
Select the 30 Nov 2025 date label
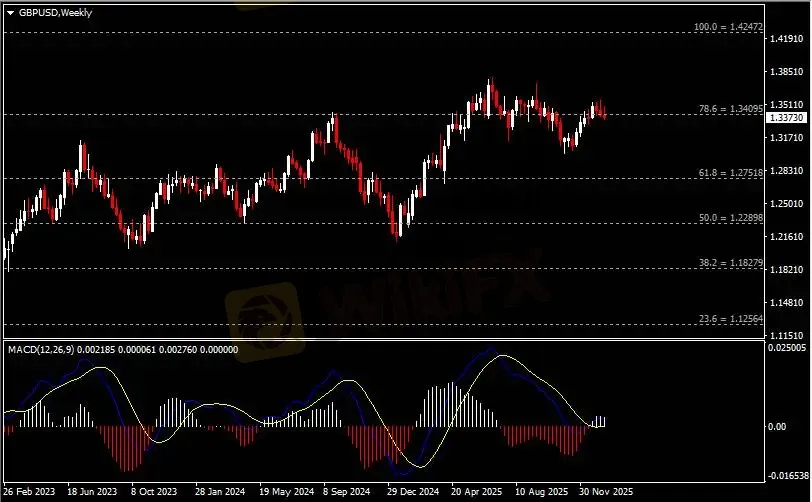pos(607,492)
